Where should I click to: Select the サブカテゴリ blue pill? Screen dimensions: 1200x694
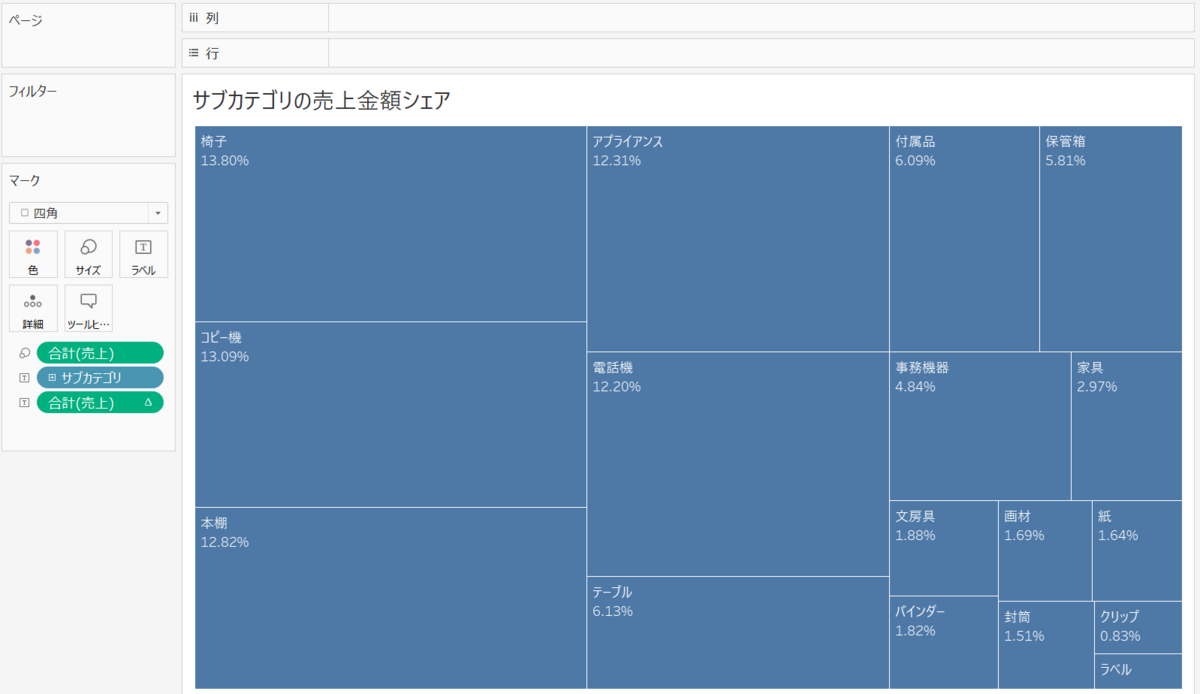pyautogui.click(x=100, y=377)
